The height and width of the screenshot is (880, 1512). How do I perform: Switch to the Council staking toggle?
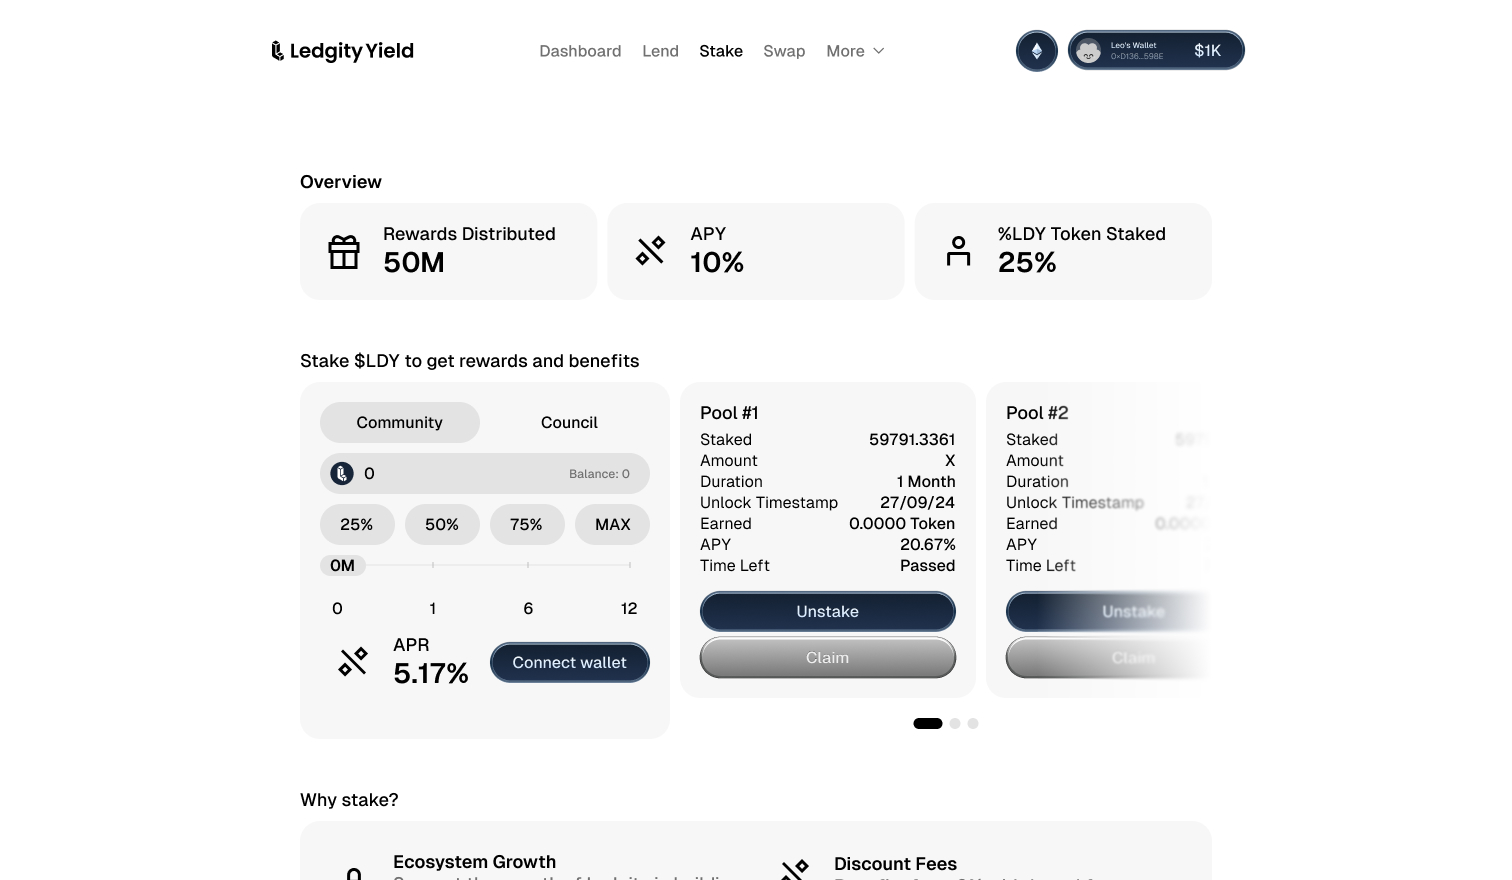(x=569, y=423)
